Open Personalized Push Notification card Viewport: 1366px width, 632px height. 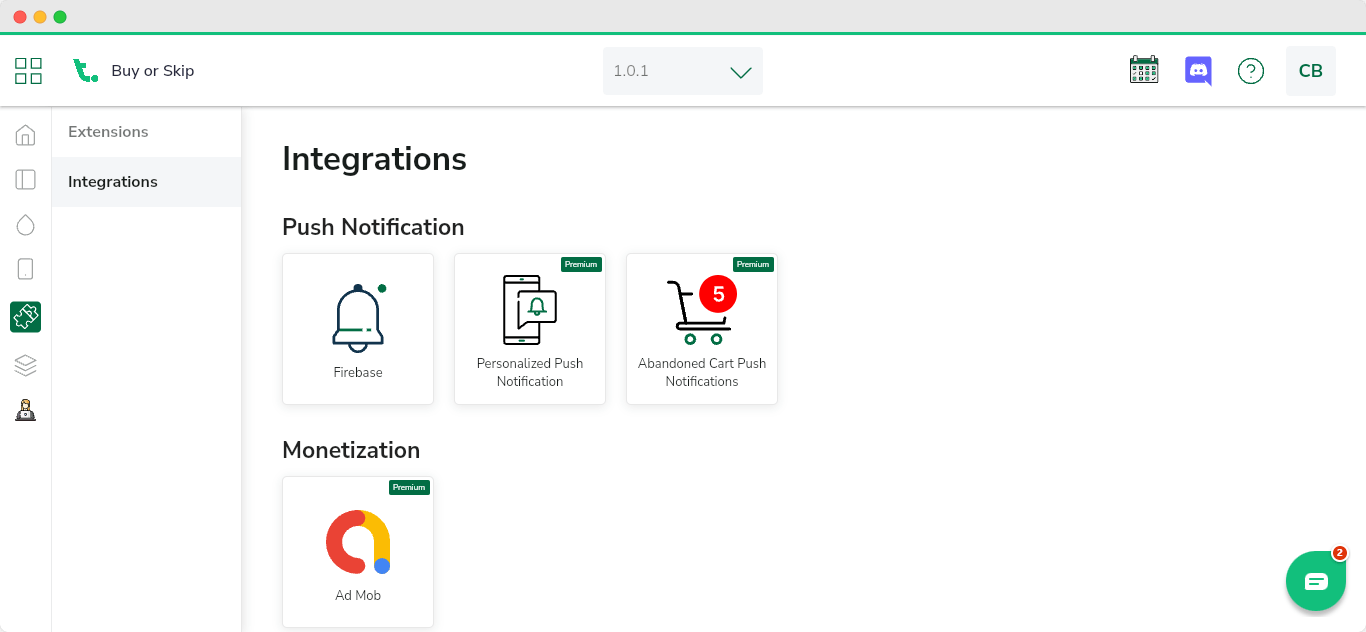530,329
